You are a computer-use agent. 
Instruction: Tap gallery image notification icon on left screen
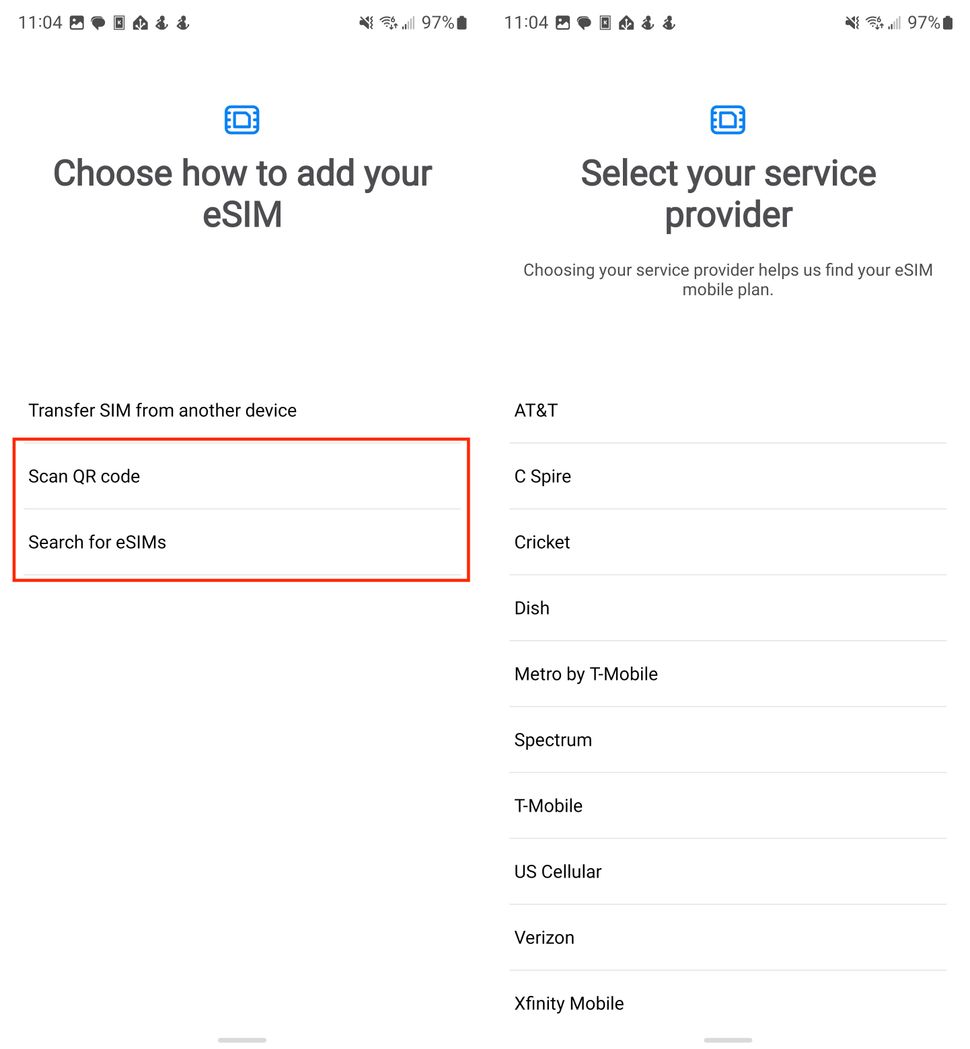click(x=77, y=23)
